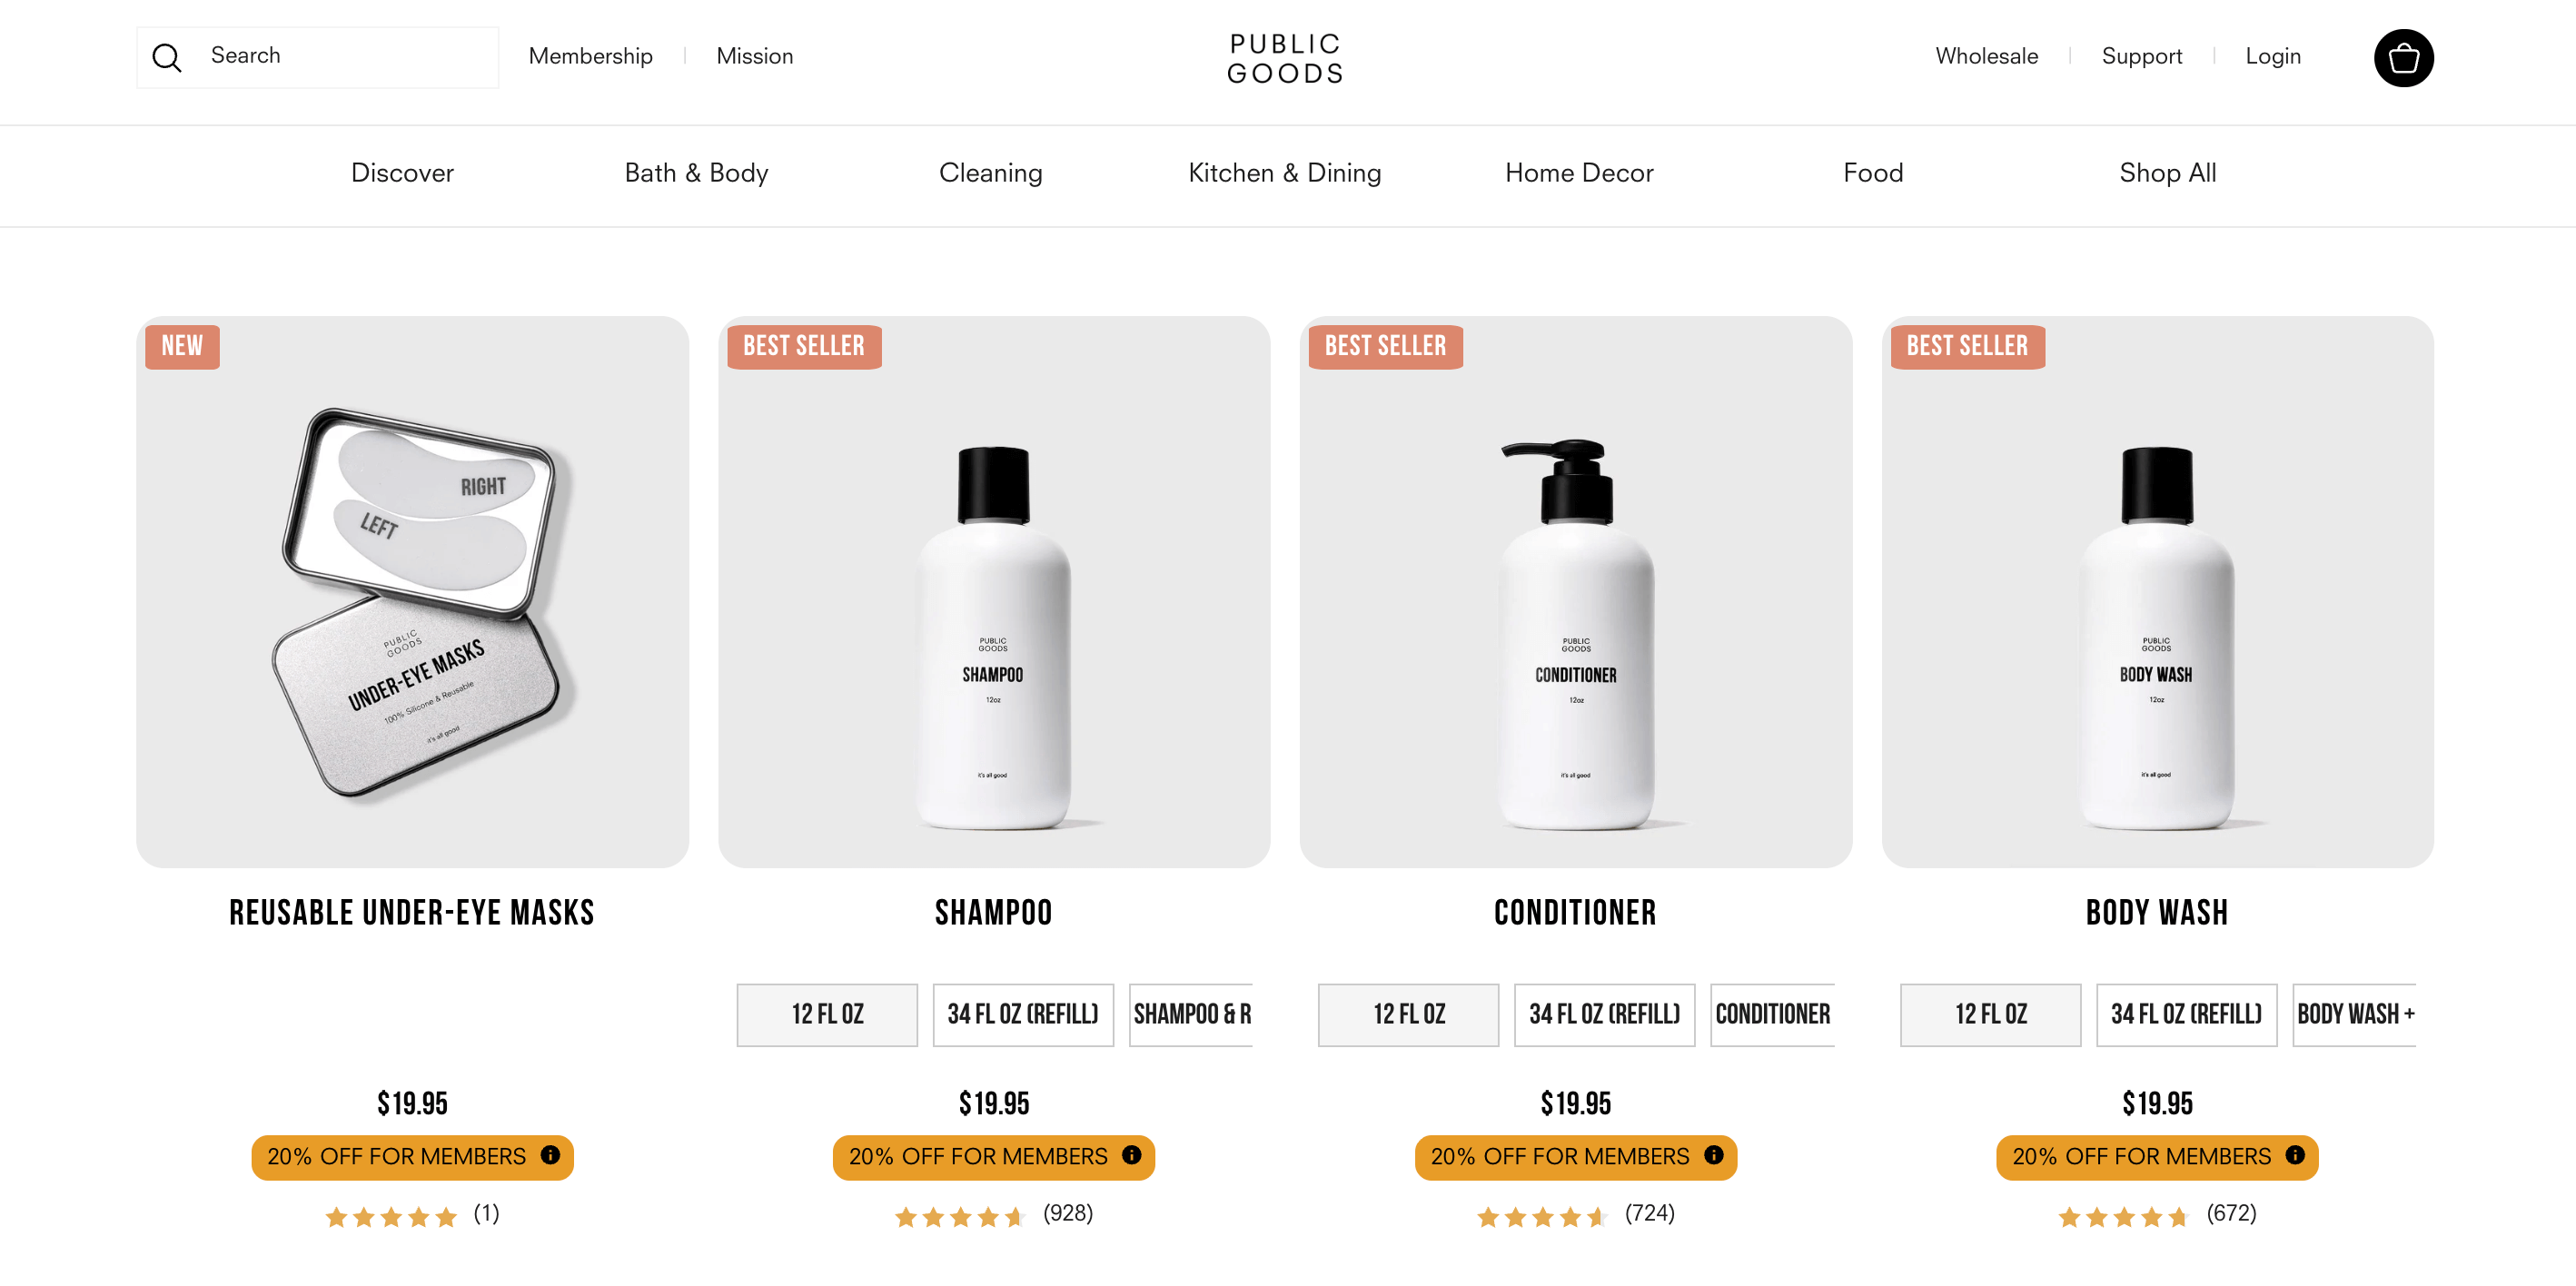
Task: Click the Public Goods logo
Action: click(x=1286, y=58)
